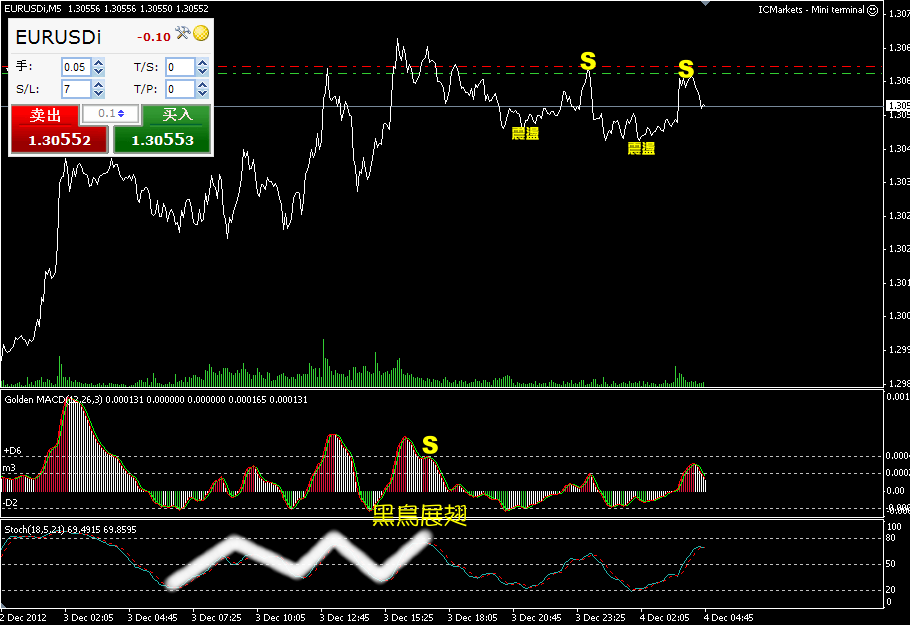Click the Mini terminal smiley face icon
910x625 pixels.
click(872, 10)
